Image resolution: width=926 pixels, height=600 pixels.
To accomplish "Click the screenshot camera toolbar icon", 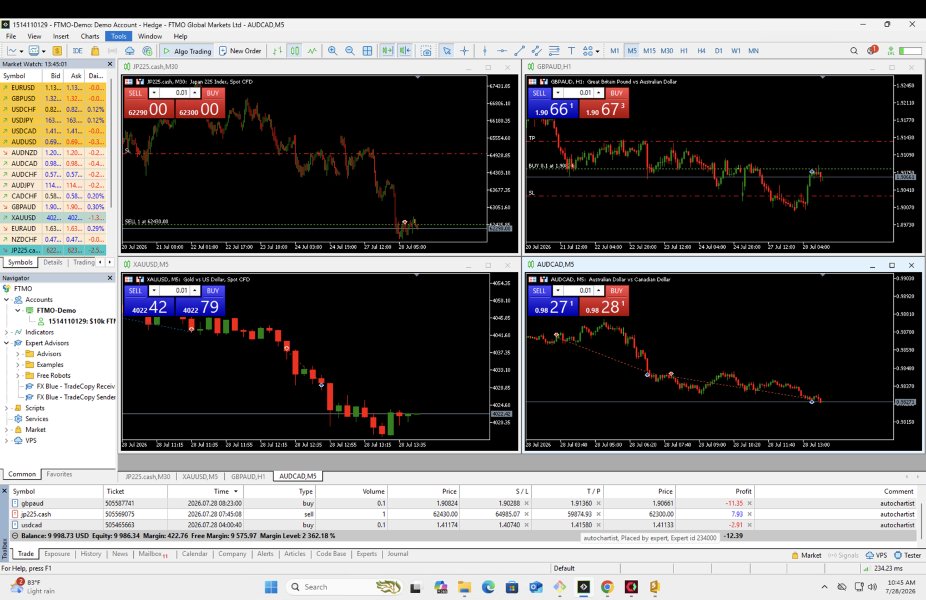I will coord(426,51).
